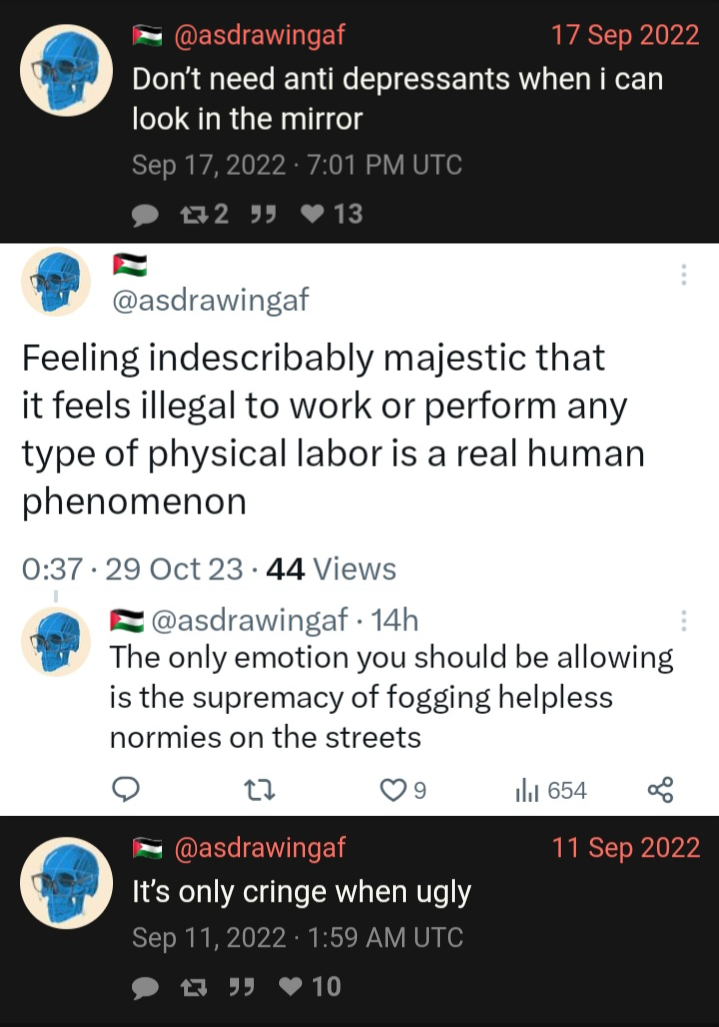Reply to the 'It's only cringe' tweet
Image resolution: width=719 pixels, height=1027 pixels.
[145, 988]
